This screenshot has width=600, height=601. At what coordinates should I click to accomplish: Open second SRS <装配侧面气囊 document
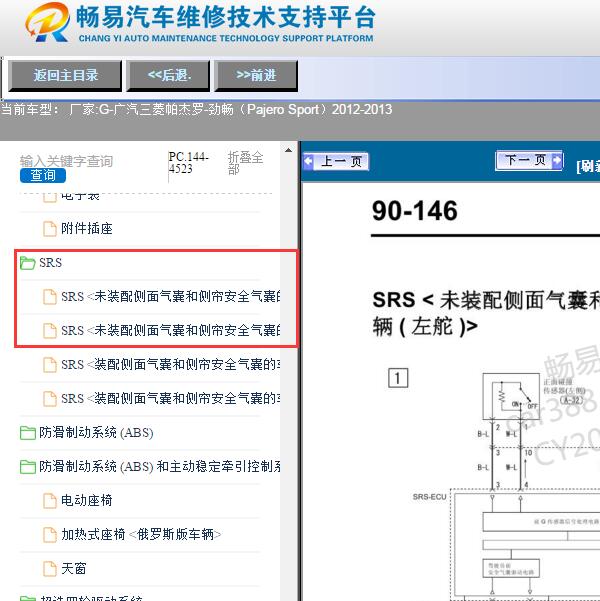(171, 399)
